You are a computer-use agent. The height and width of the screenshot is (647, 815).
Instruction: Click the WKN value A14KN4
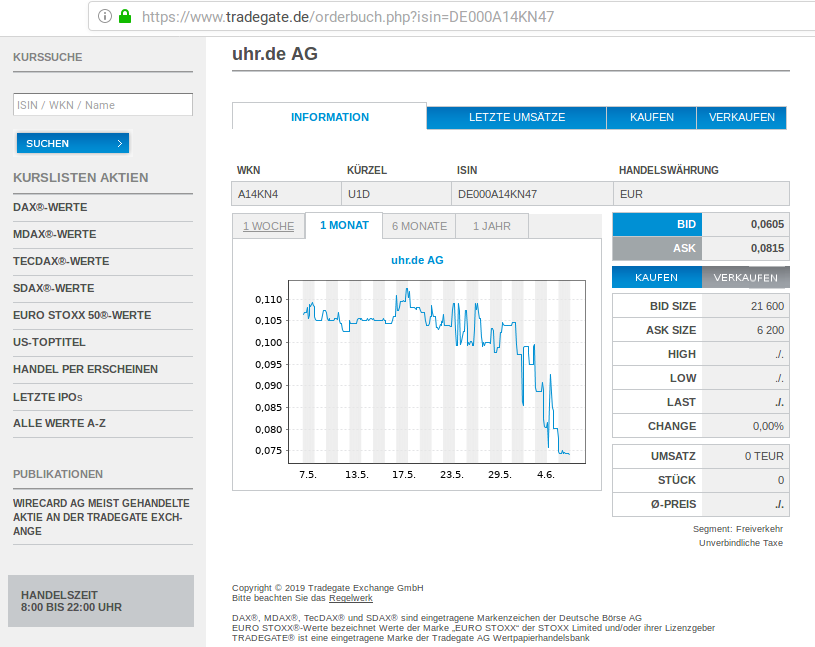pos(258,194)
